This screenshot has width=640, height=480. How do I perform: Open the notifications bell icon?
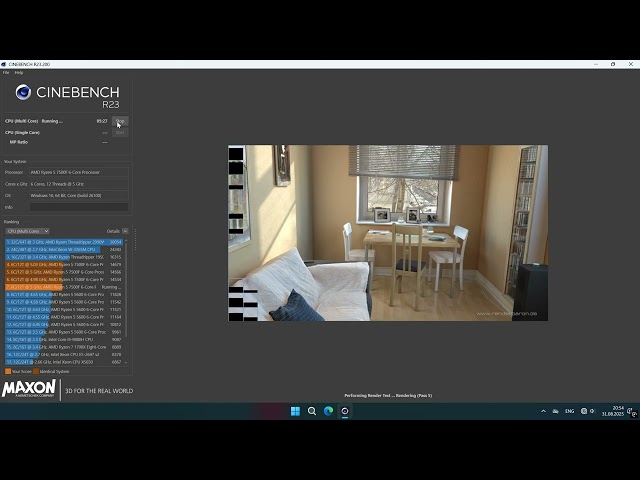pos(632,411)
